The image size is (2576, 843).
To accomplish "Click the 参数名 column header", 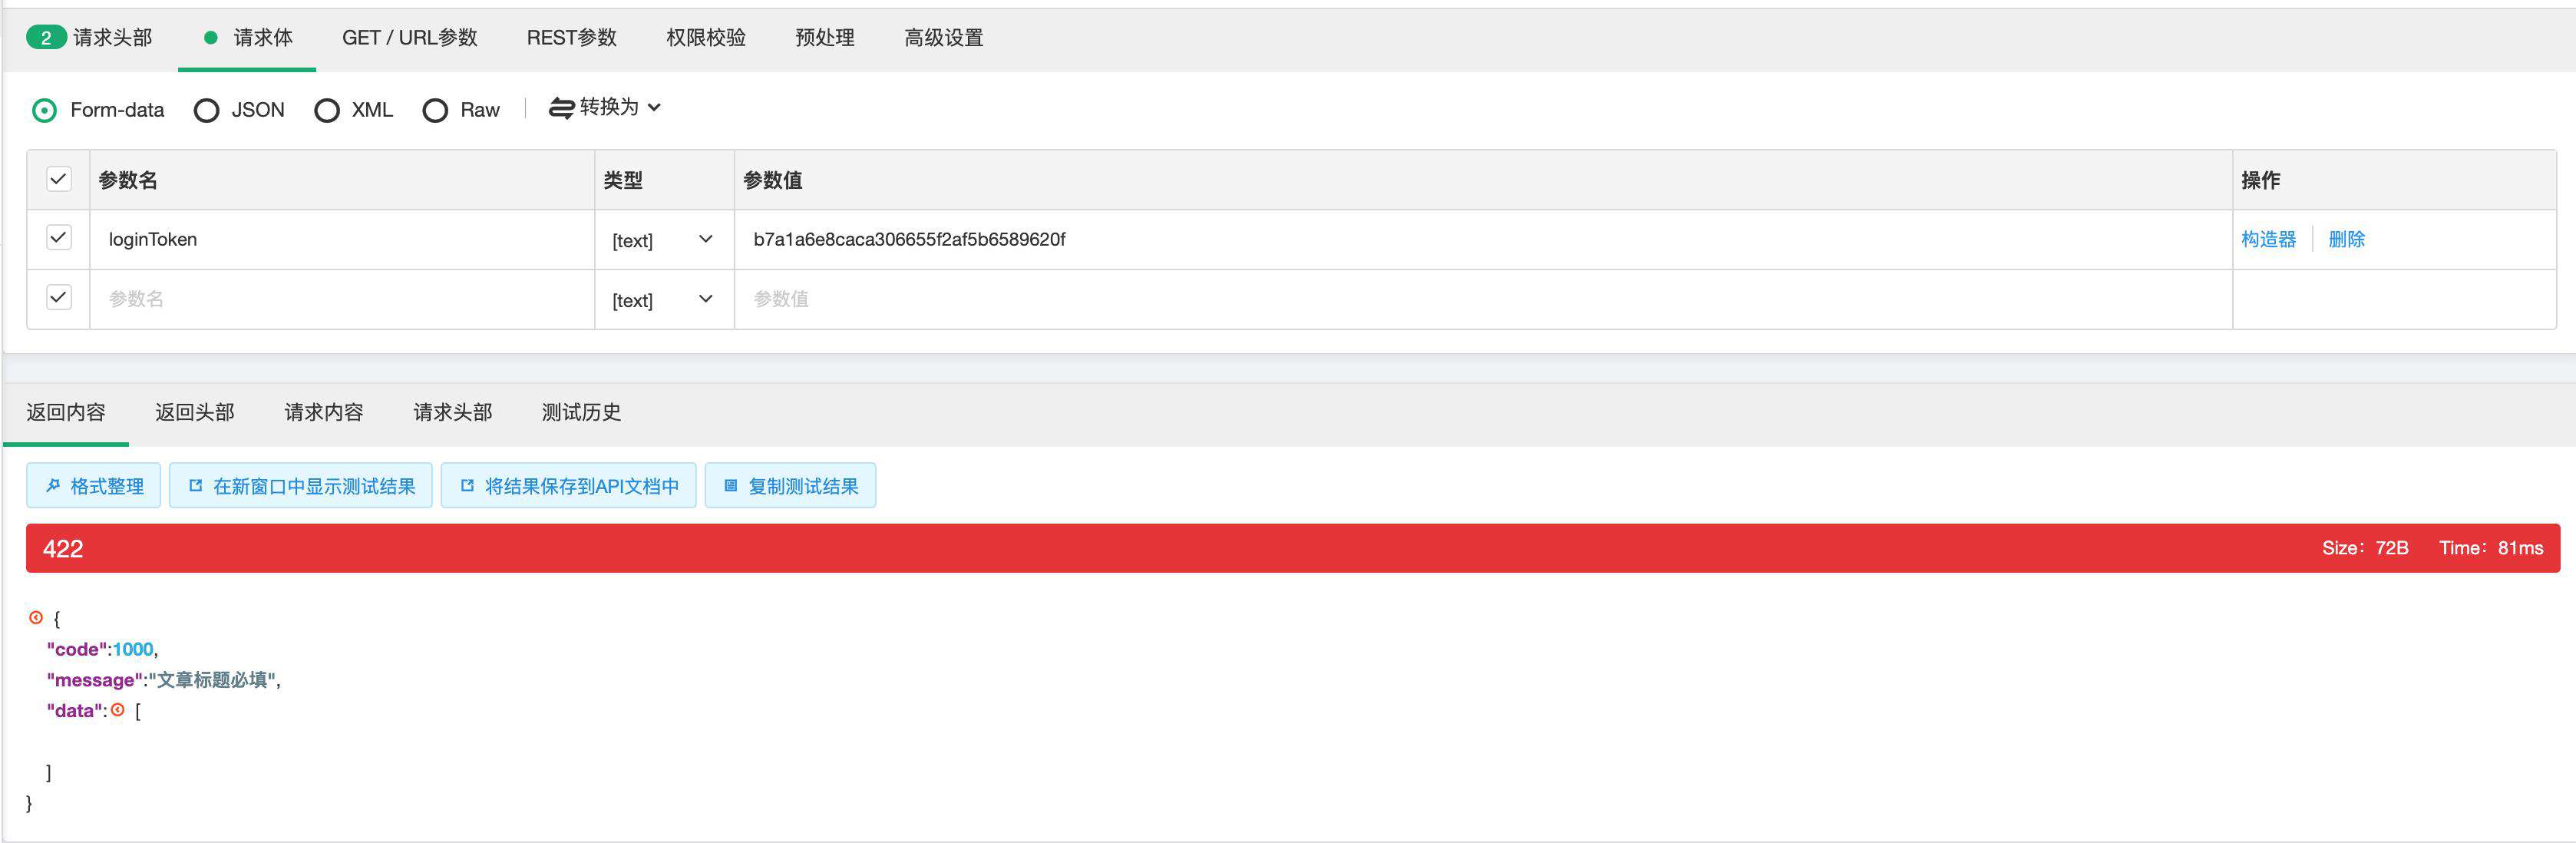I will click(128, 180).
